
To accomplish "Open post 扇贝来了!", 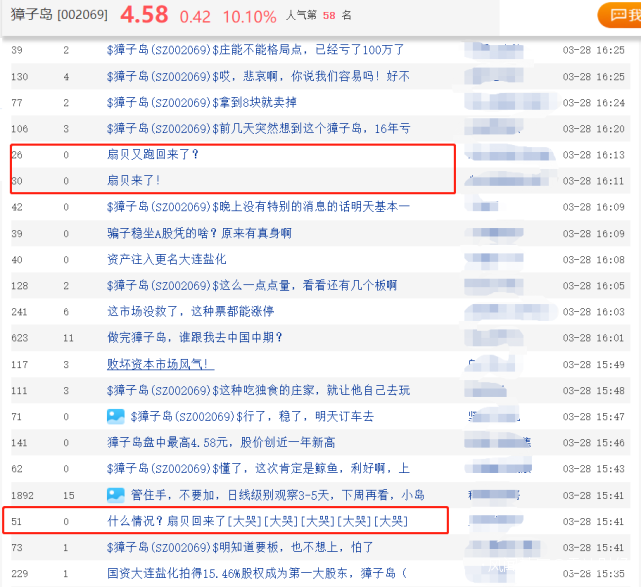I will tap(133, 181).
